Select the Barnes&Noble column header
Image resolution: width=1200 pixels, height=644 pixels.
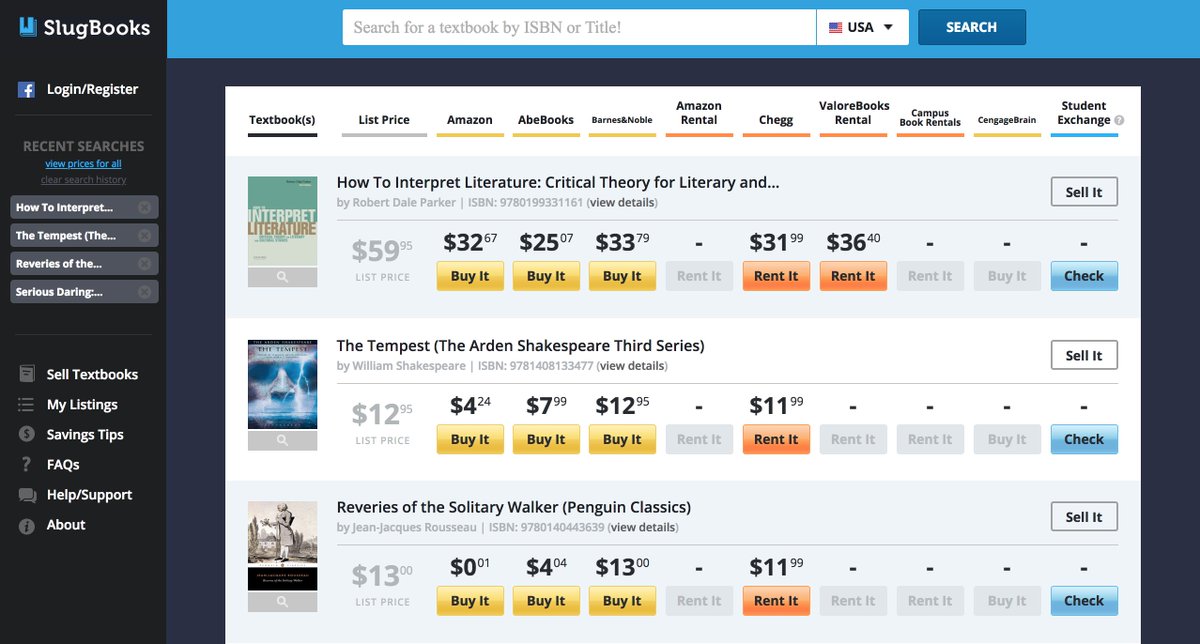[622, 120]
